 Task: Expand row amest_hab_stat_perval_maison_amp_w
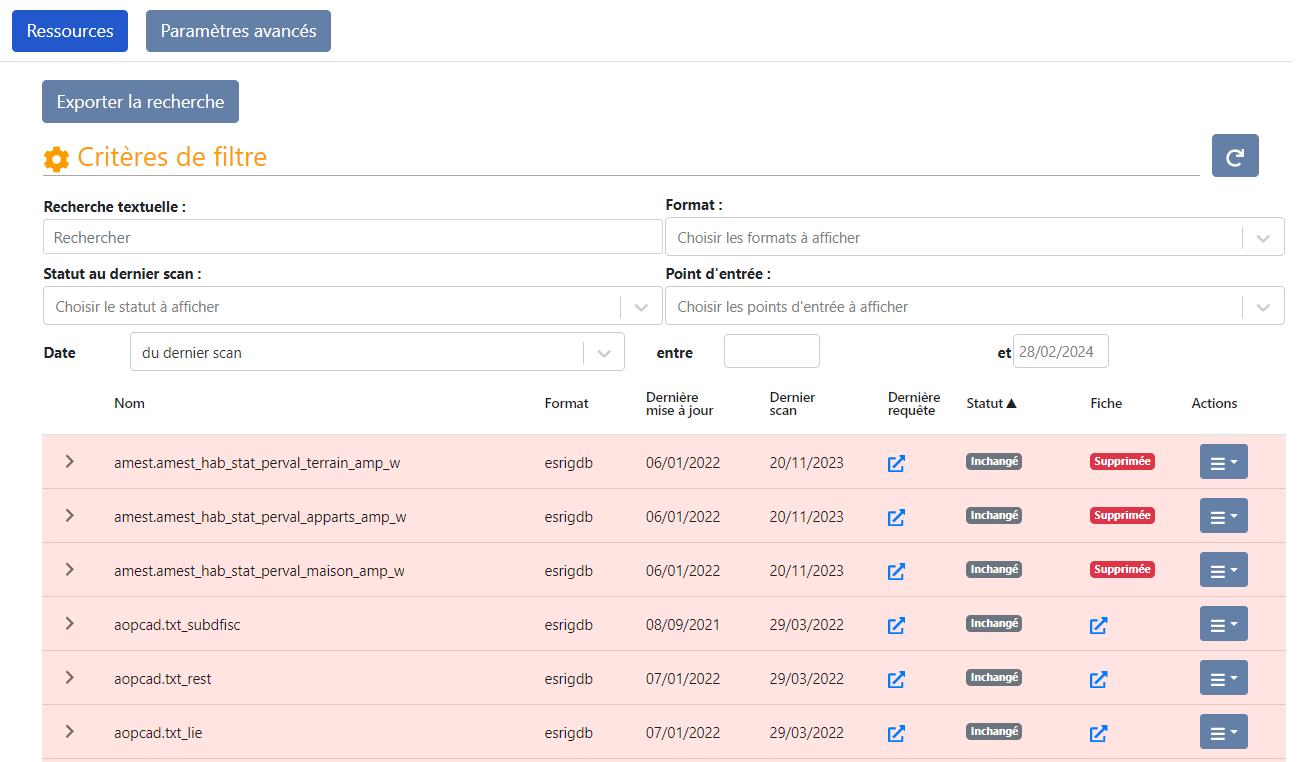(x=69, y=569)
